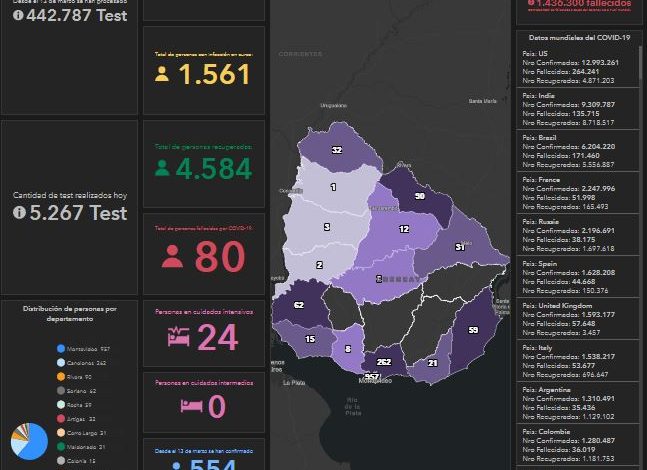647x470 pixels.
Task: Click the red person icon beside 80
Action: [172, 257]
